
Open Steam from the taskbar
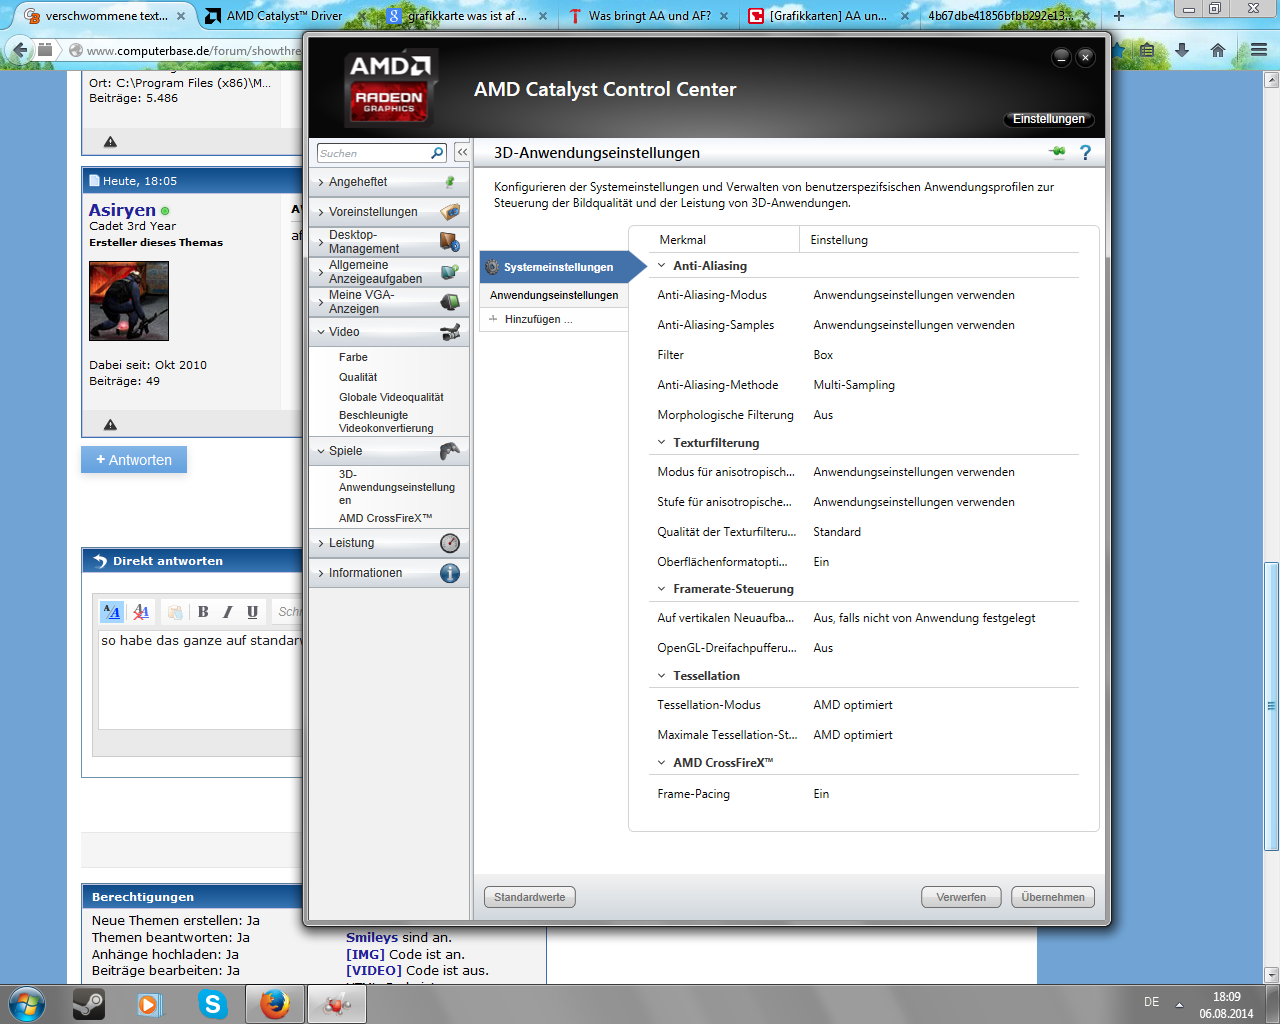(89, 1004)
